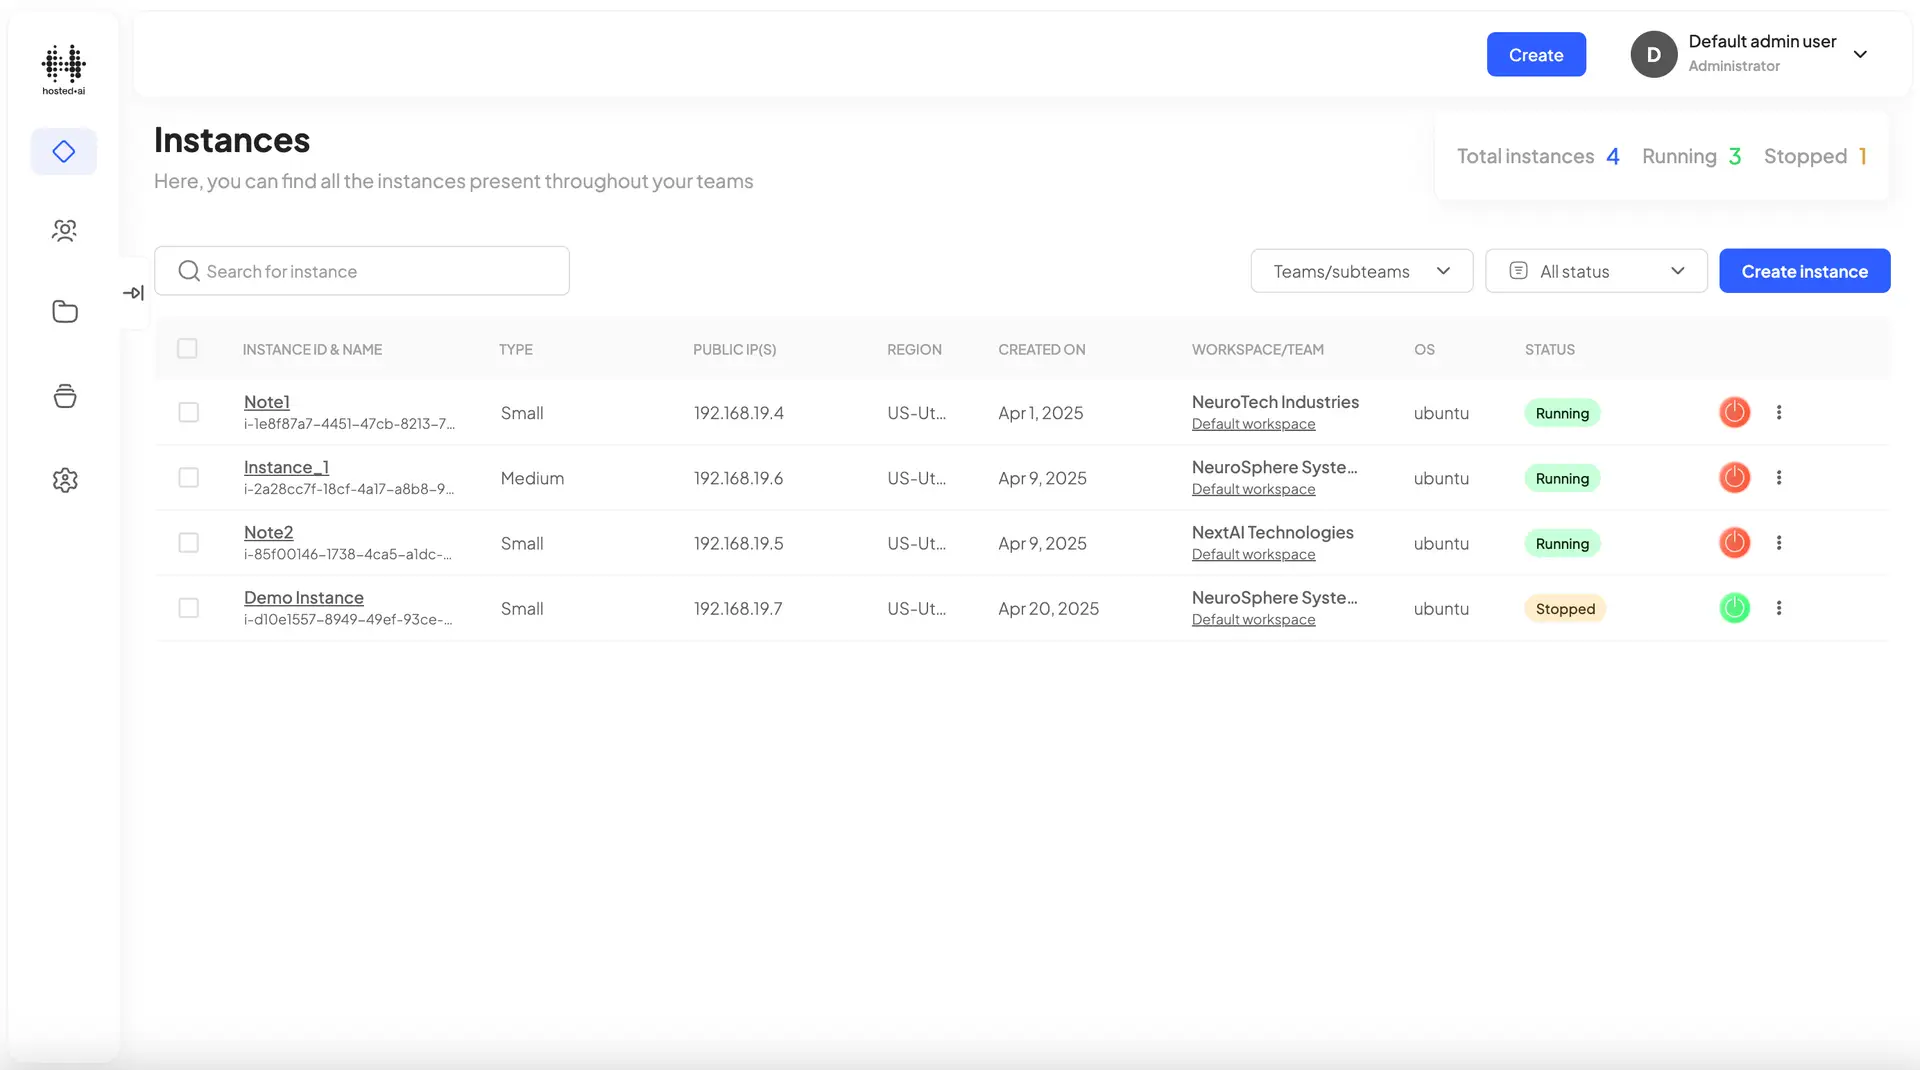1920x1070 pixels.
Task: Enable the select-all checkbox in table header
Action: [x=188, y=349]
